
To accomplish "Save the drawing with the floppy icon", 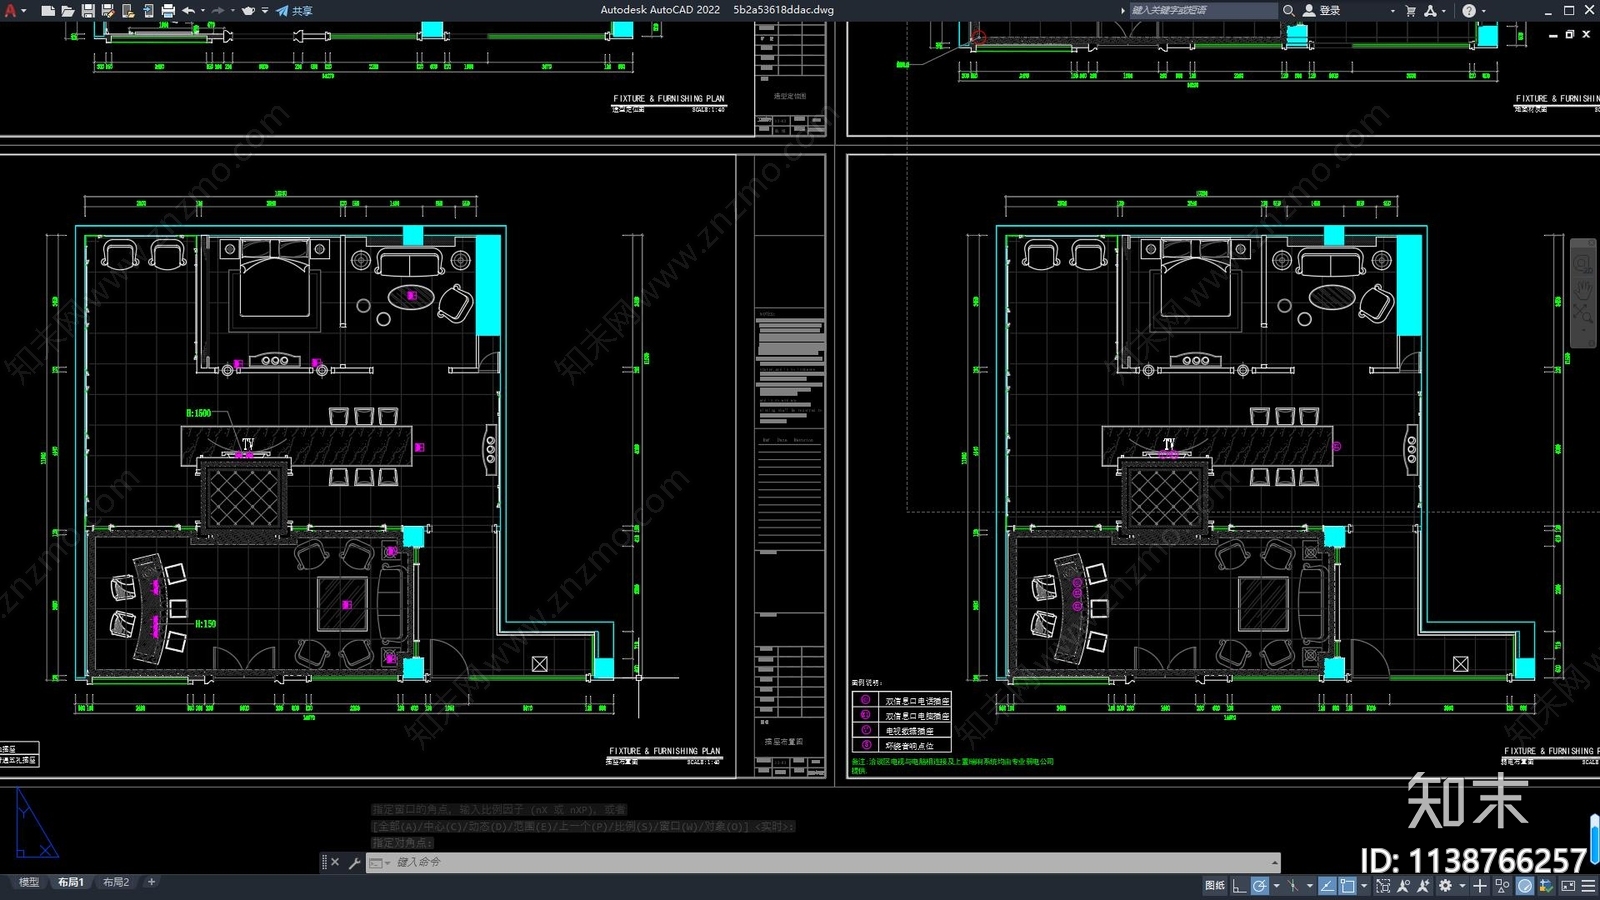I will 88,11.
